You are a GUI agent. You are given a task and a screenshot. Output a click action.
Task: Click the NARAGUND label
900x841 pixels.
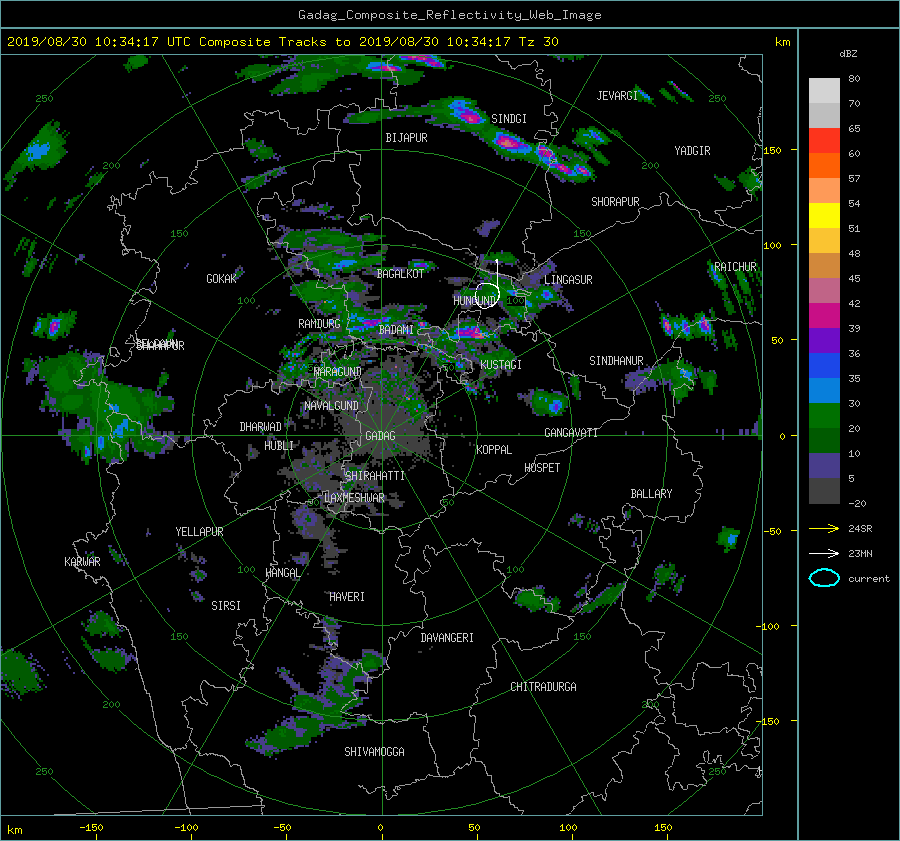[338, 372]
